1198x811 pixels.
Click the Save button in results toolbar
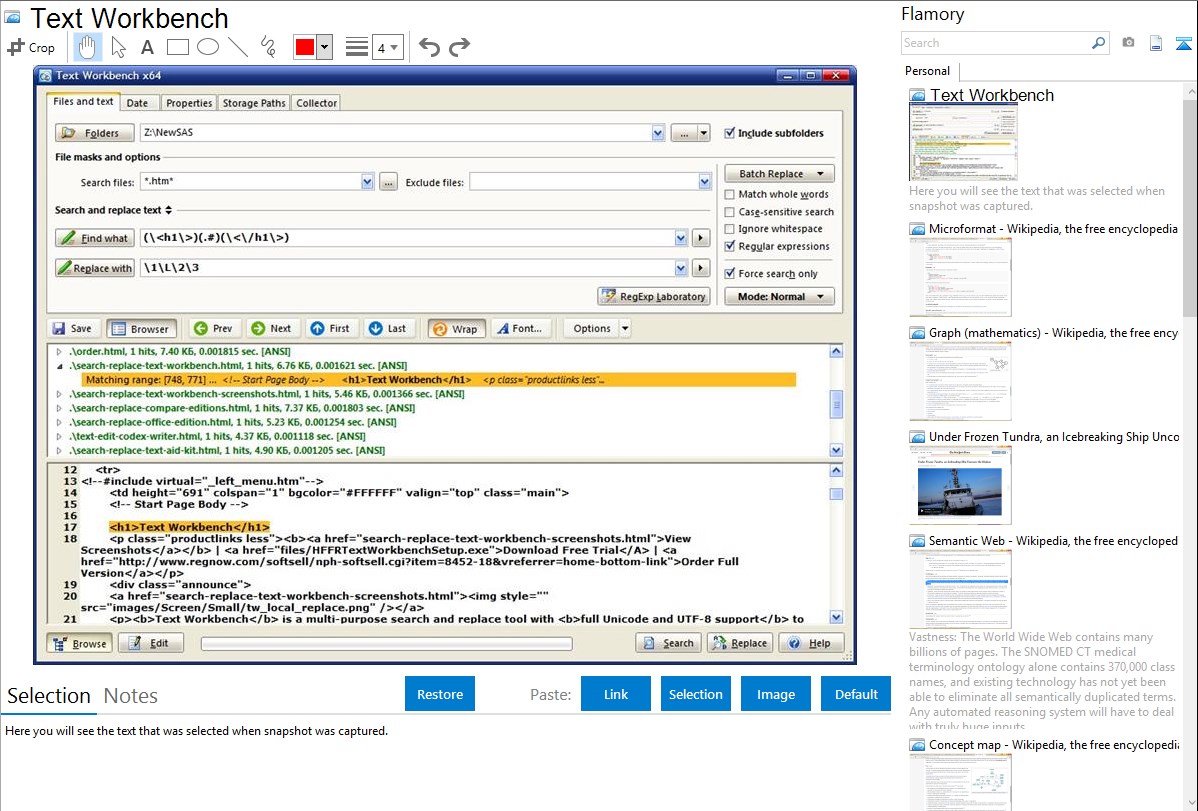[72, 329]
